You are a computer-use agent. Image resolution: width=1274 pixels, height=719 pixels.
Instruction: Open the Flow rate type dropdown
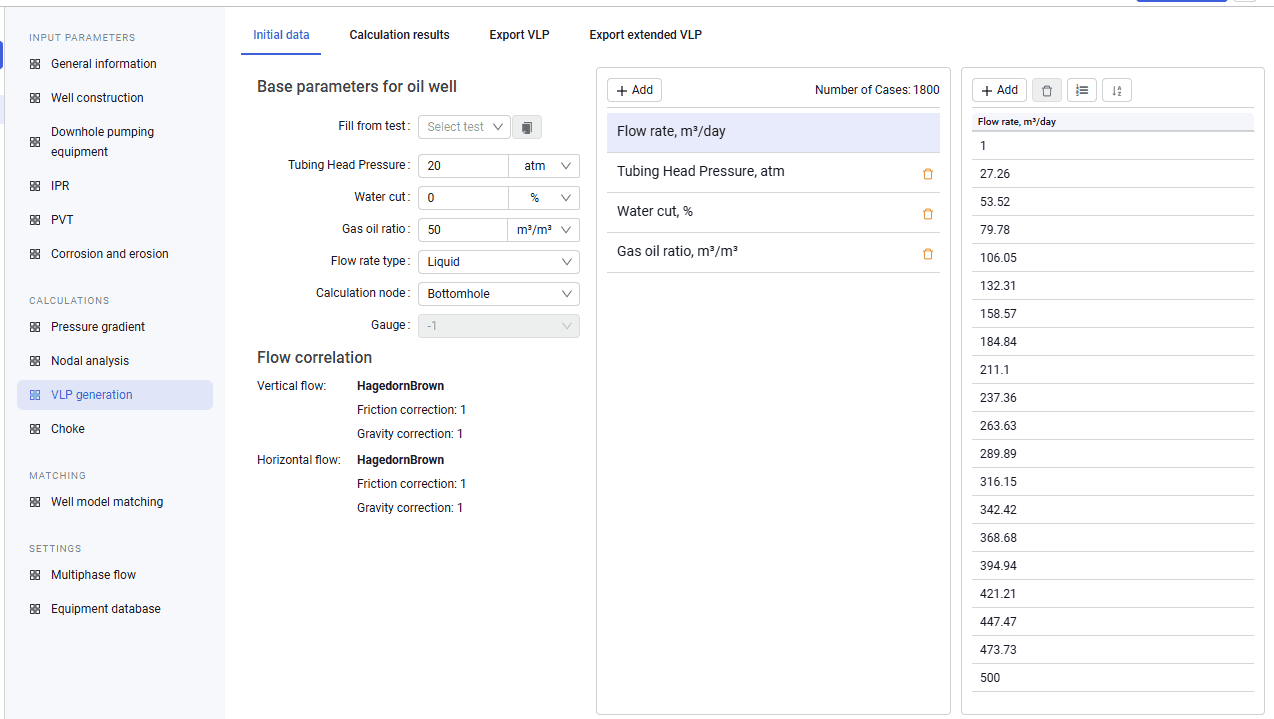pos(498,262)
